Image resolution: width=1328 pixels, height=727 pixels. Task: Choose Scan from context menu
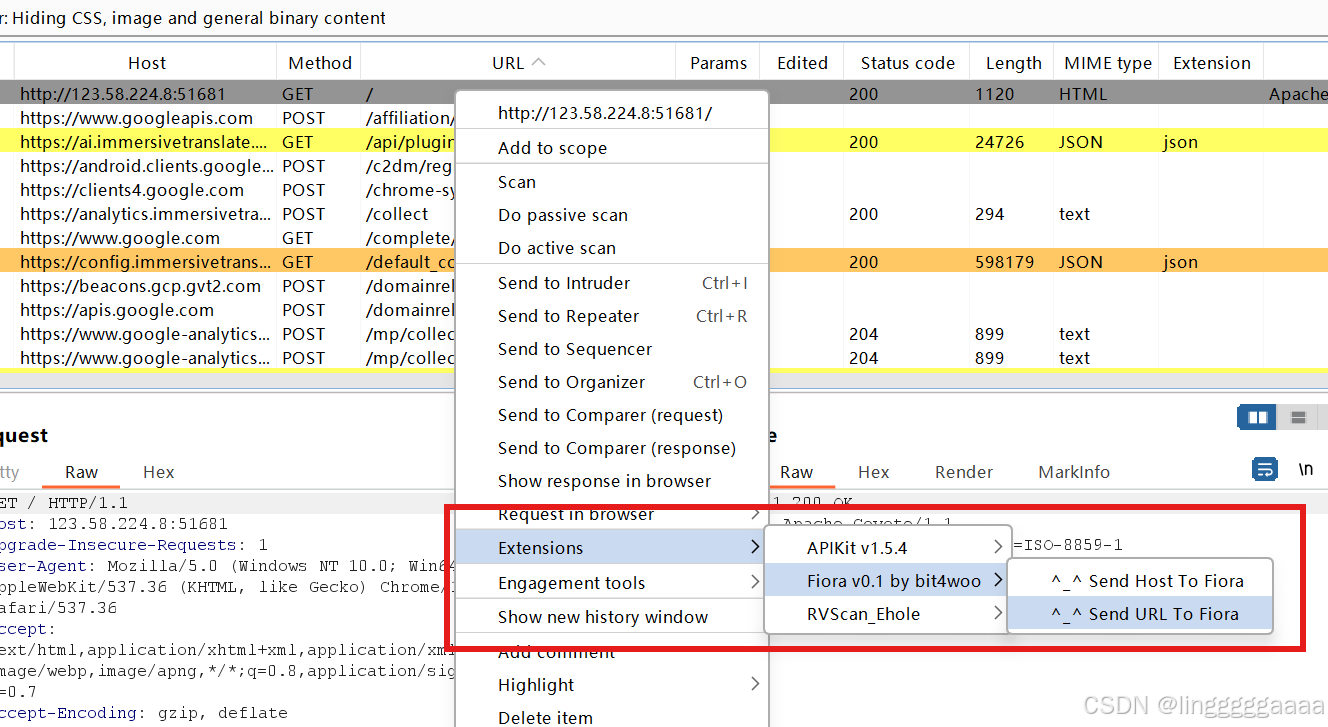pyautogui.click(x=612, y=182)
